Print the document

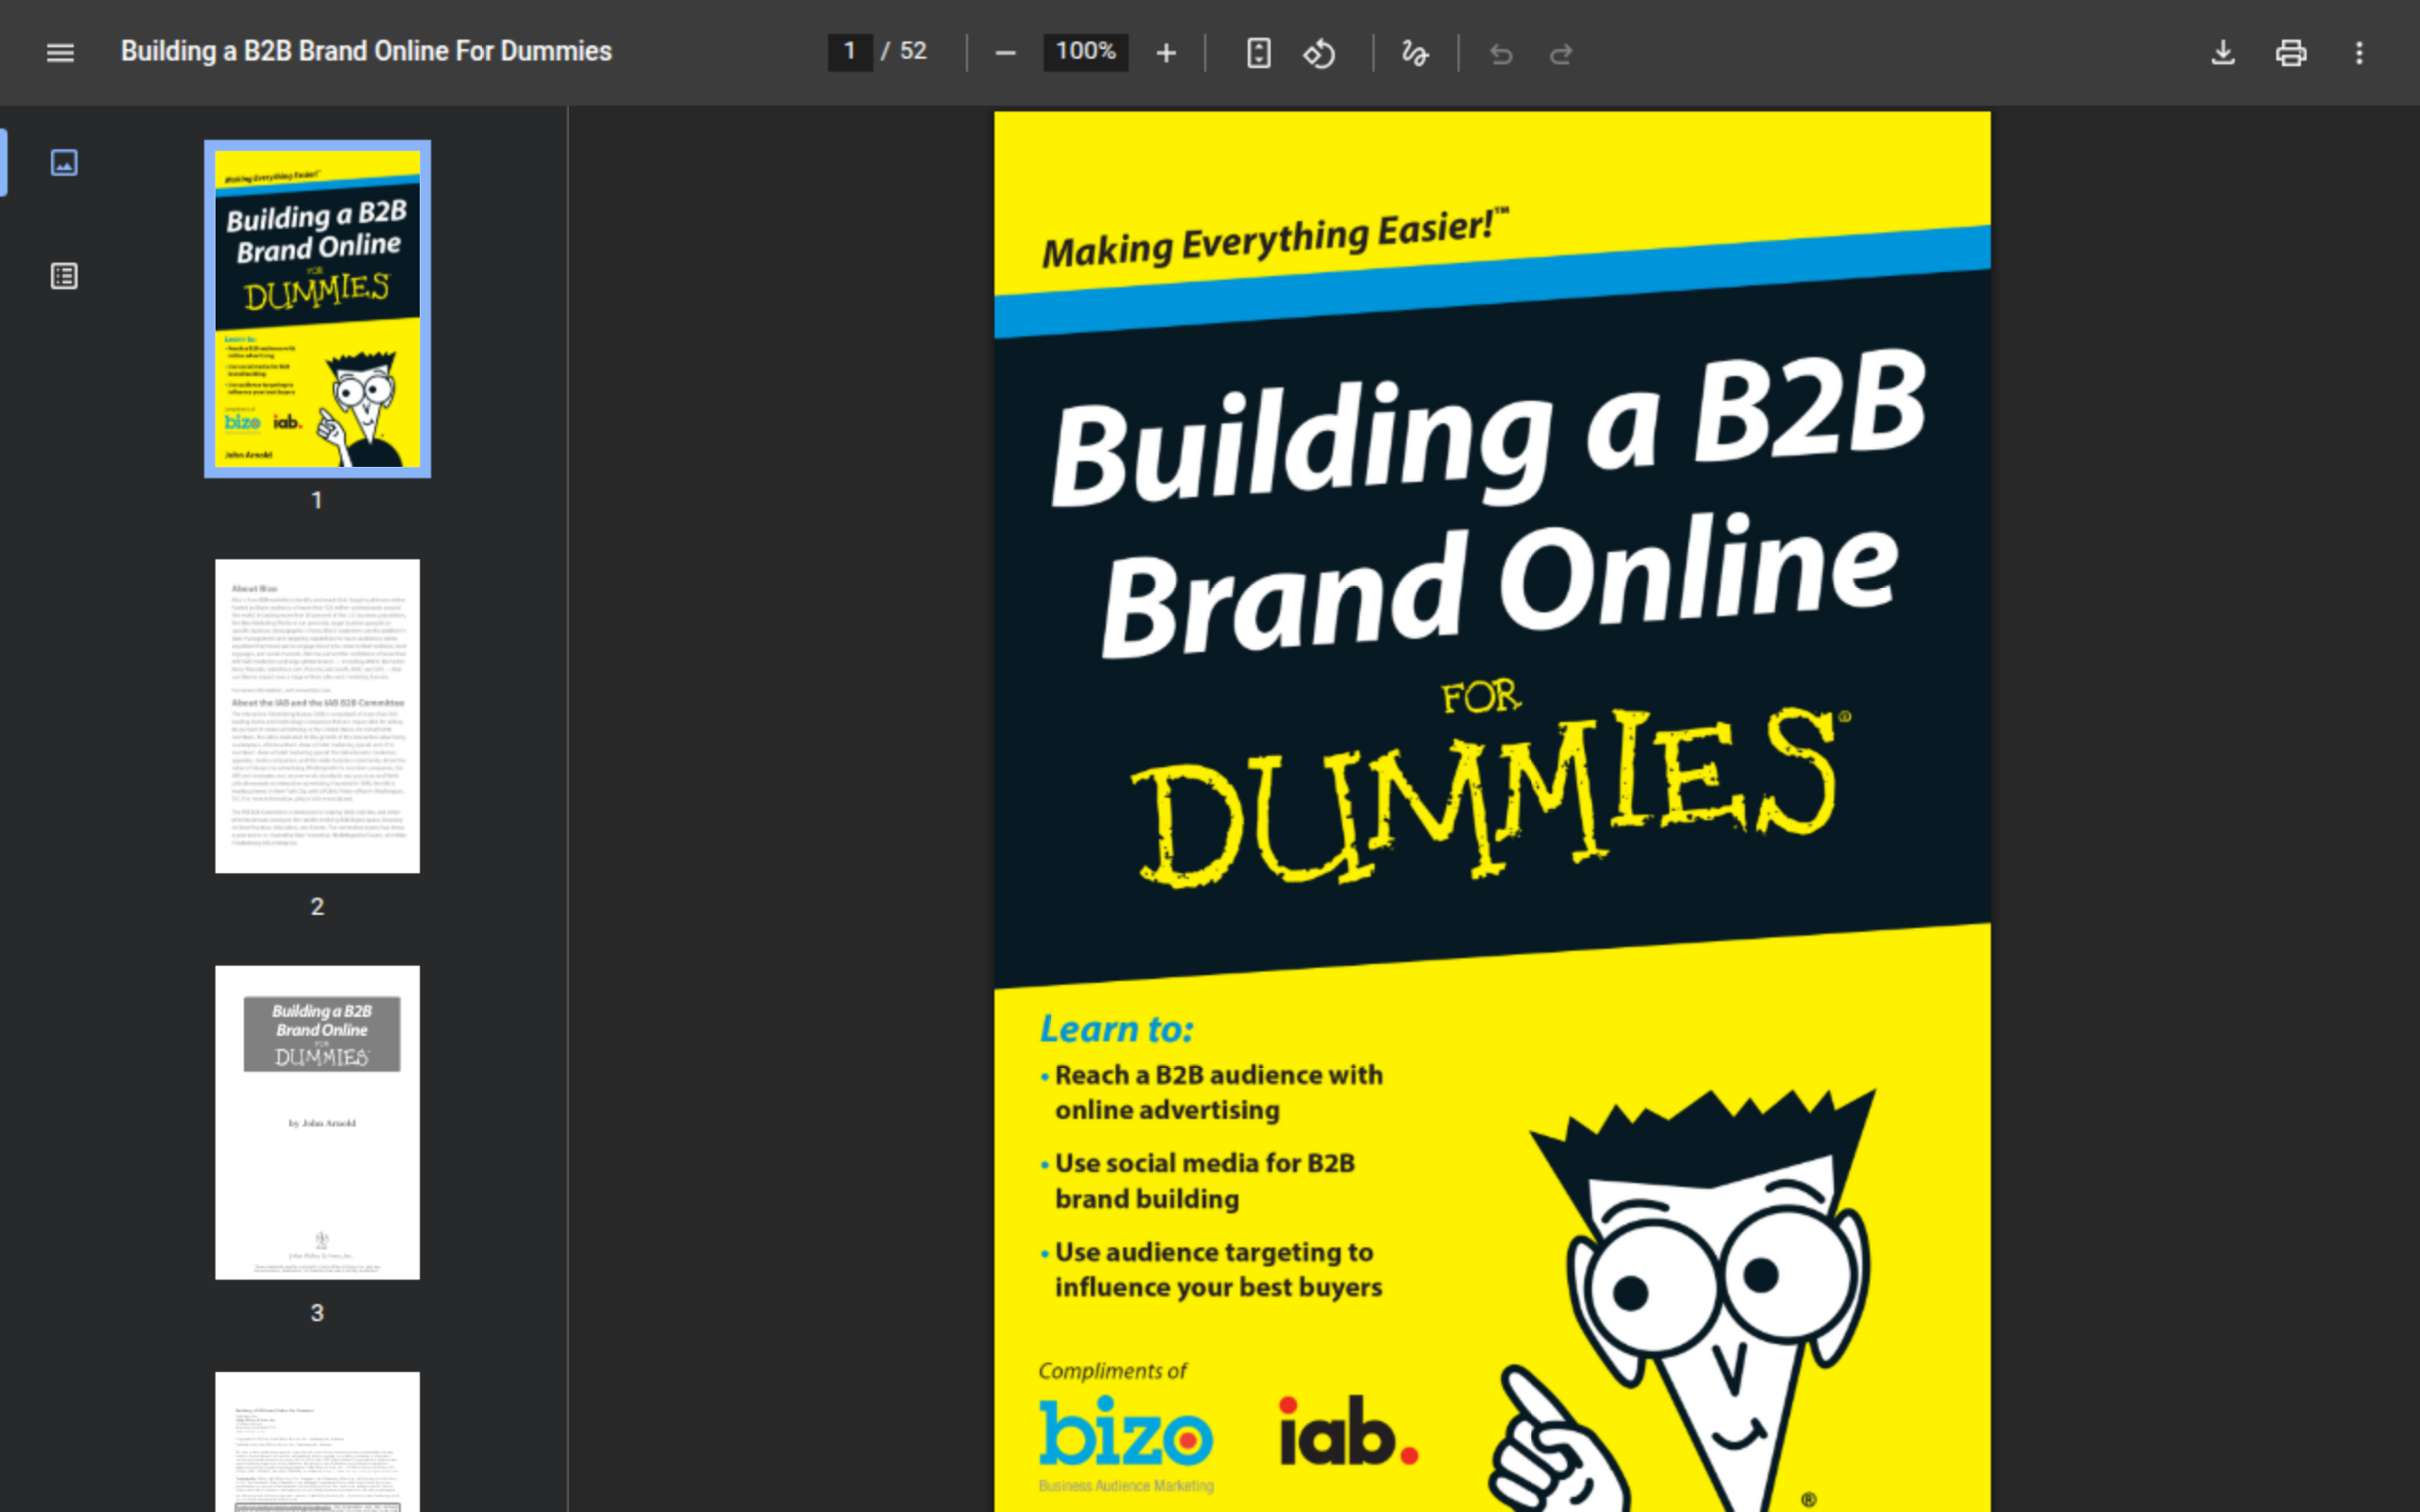click(2290, 53)
